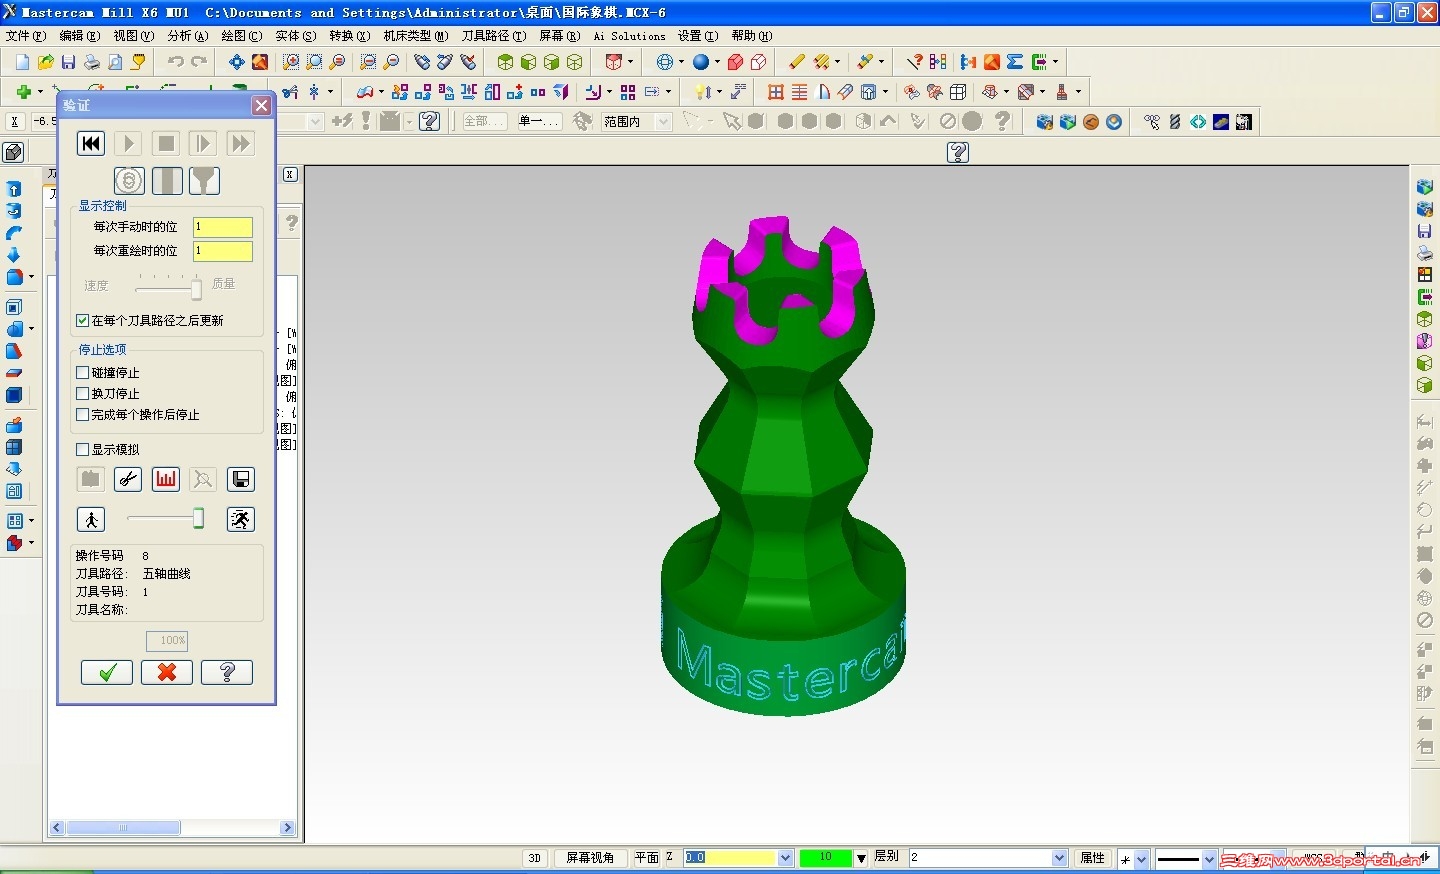1440x874 pixels.
Task: Click the 屏幕视角 status bar button
Action: click(590, 858)
